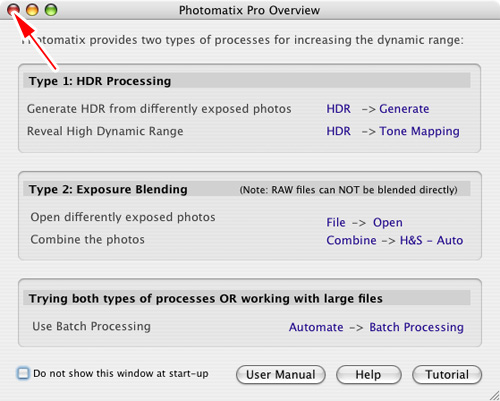Zoom window with green button
The image size is (500, 401).
coord(51,10)
